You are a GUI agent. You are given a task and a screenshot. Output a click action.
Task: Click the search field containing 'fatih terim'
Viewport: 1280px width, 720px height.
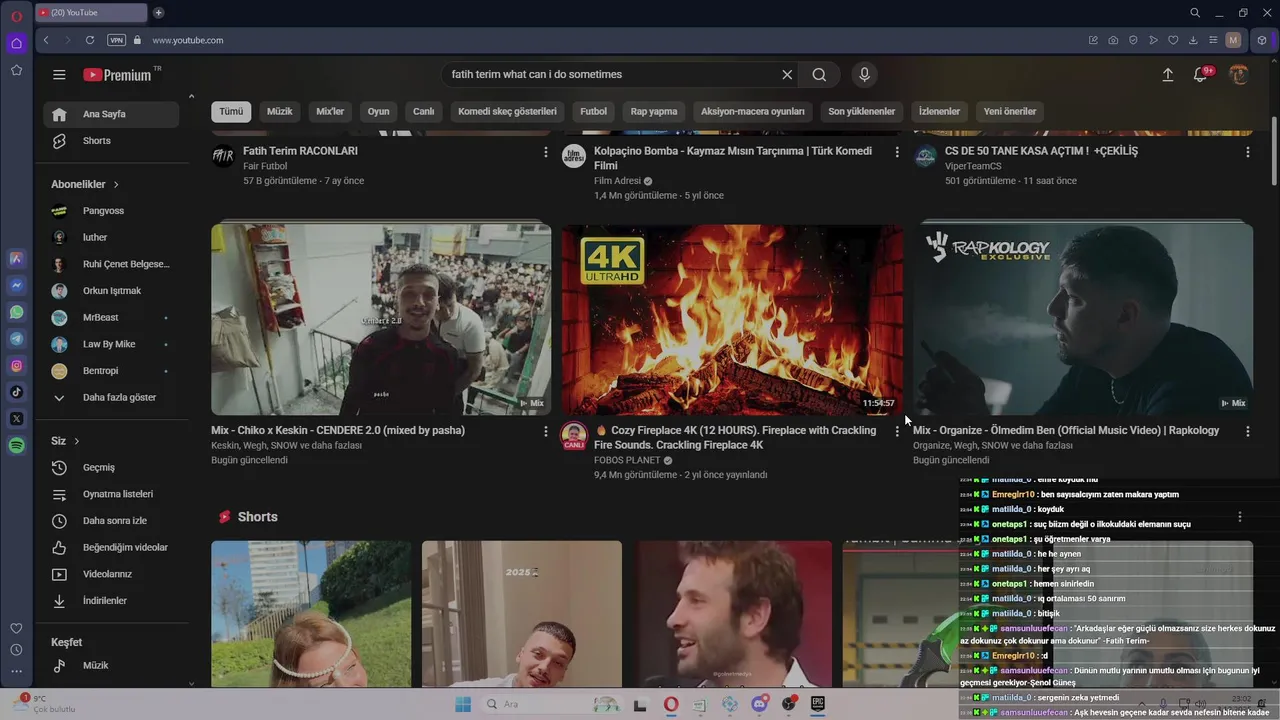pyautogui.click(x=612, y=75)
